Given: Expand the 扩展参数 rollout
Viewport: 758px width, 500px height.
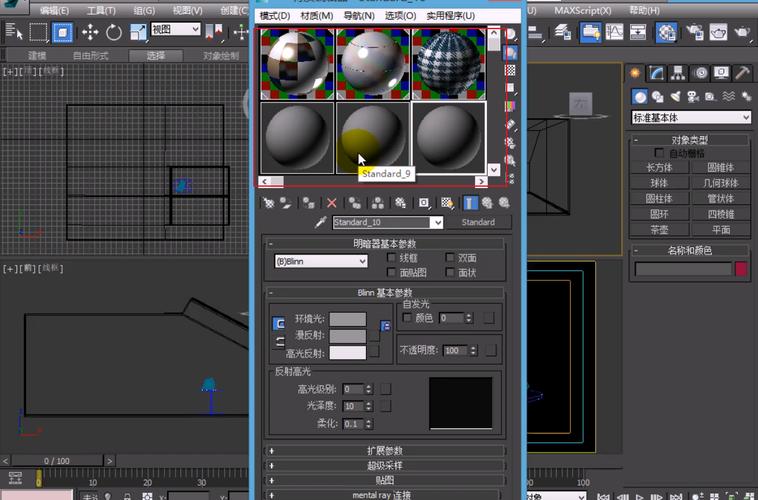Looking at the screenshot, I should [386, 451].
